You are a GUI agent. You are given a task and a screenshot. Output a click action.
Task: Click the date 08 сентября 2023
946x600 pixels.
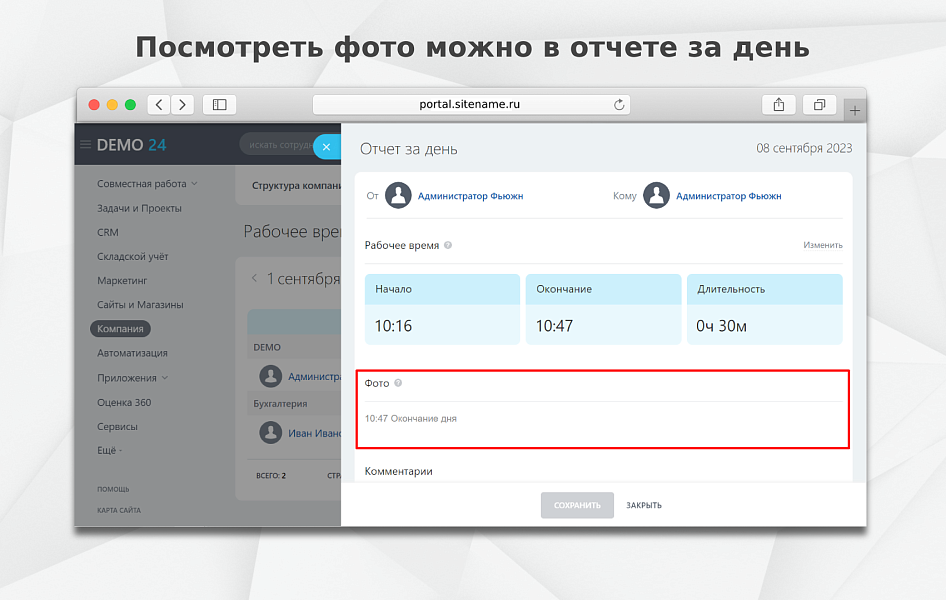pyautogui.click(x=804, y=148)
